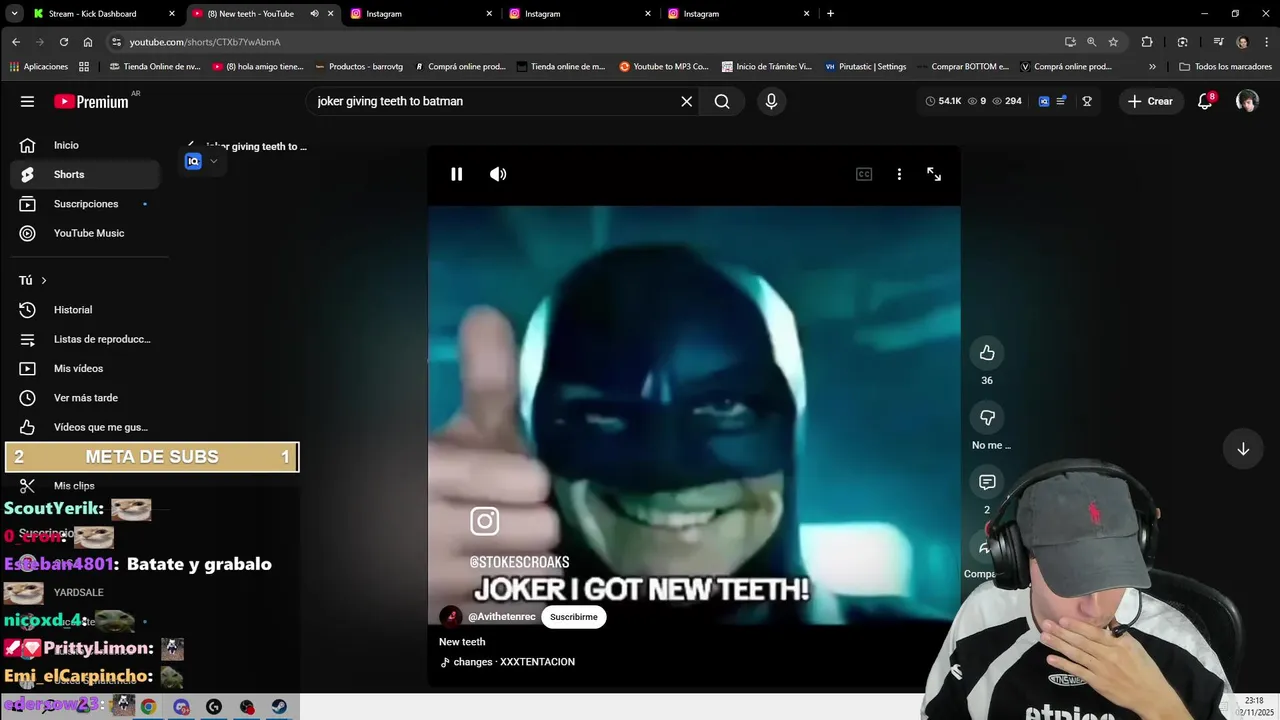Open 'Ver más tarde' in the sidebar

click(x=85, y=398)
